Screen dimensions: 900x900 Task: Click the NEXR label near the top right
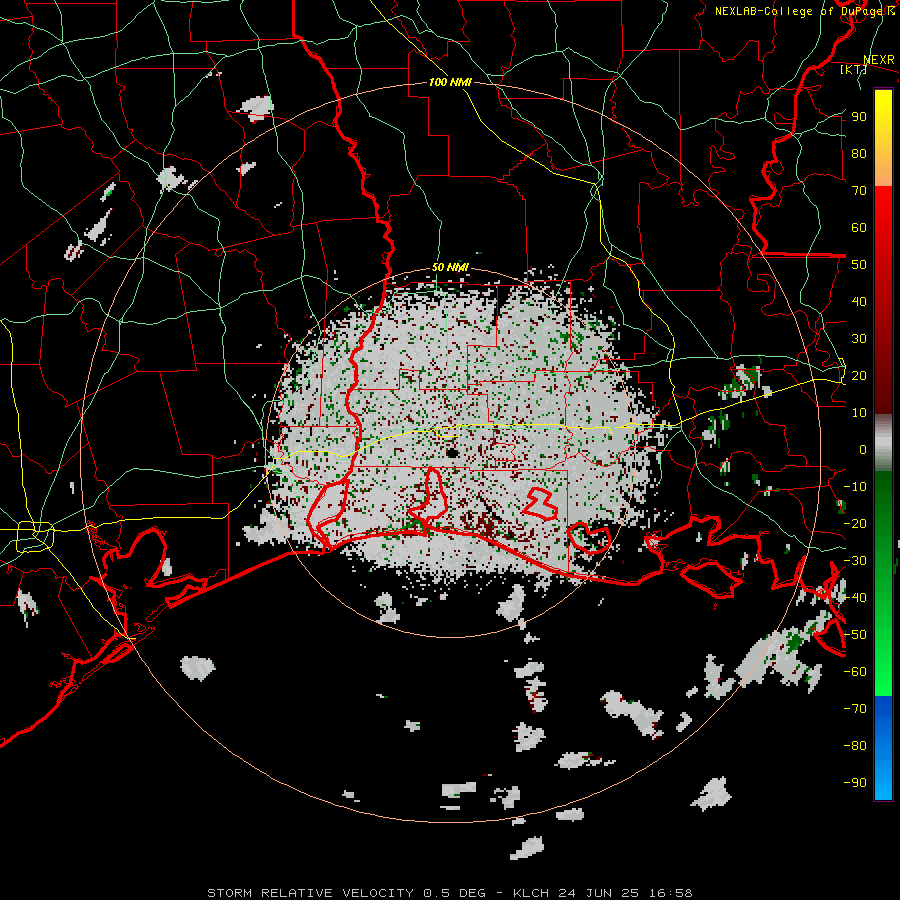879,60
